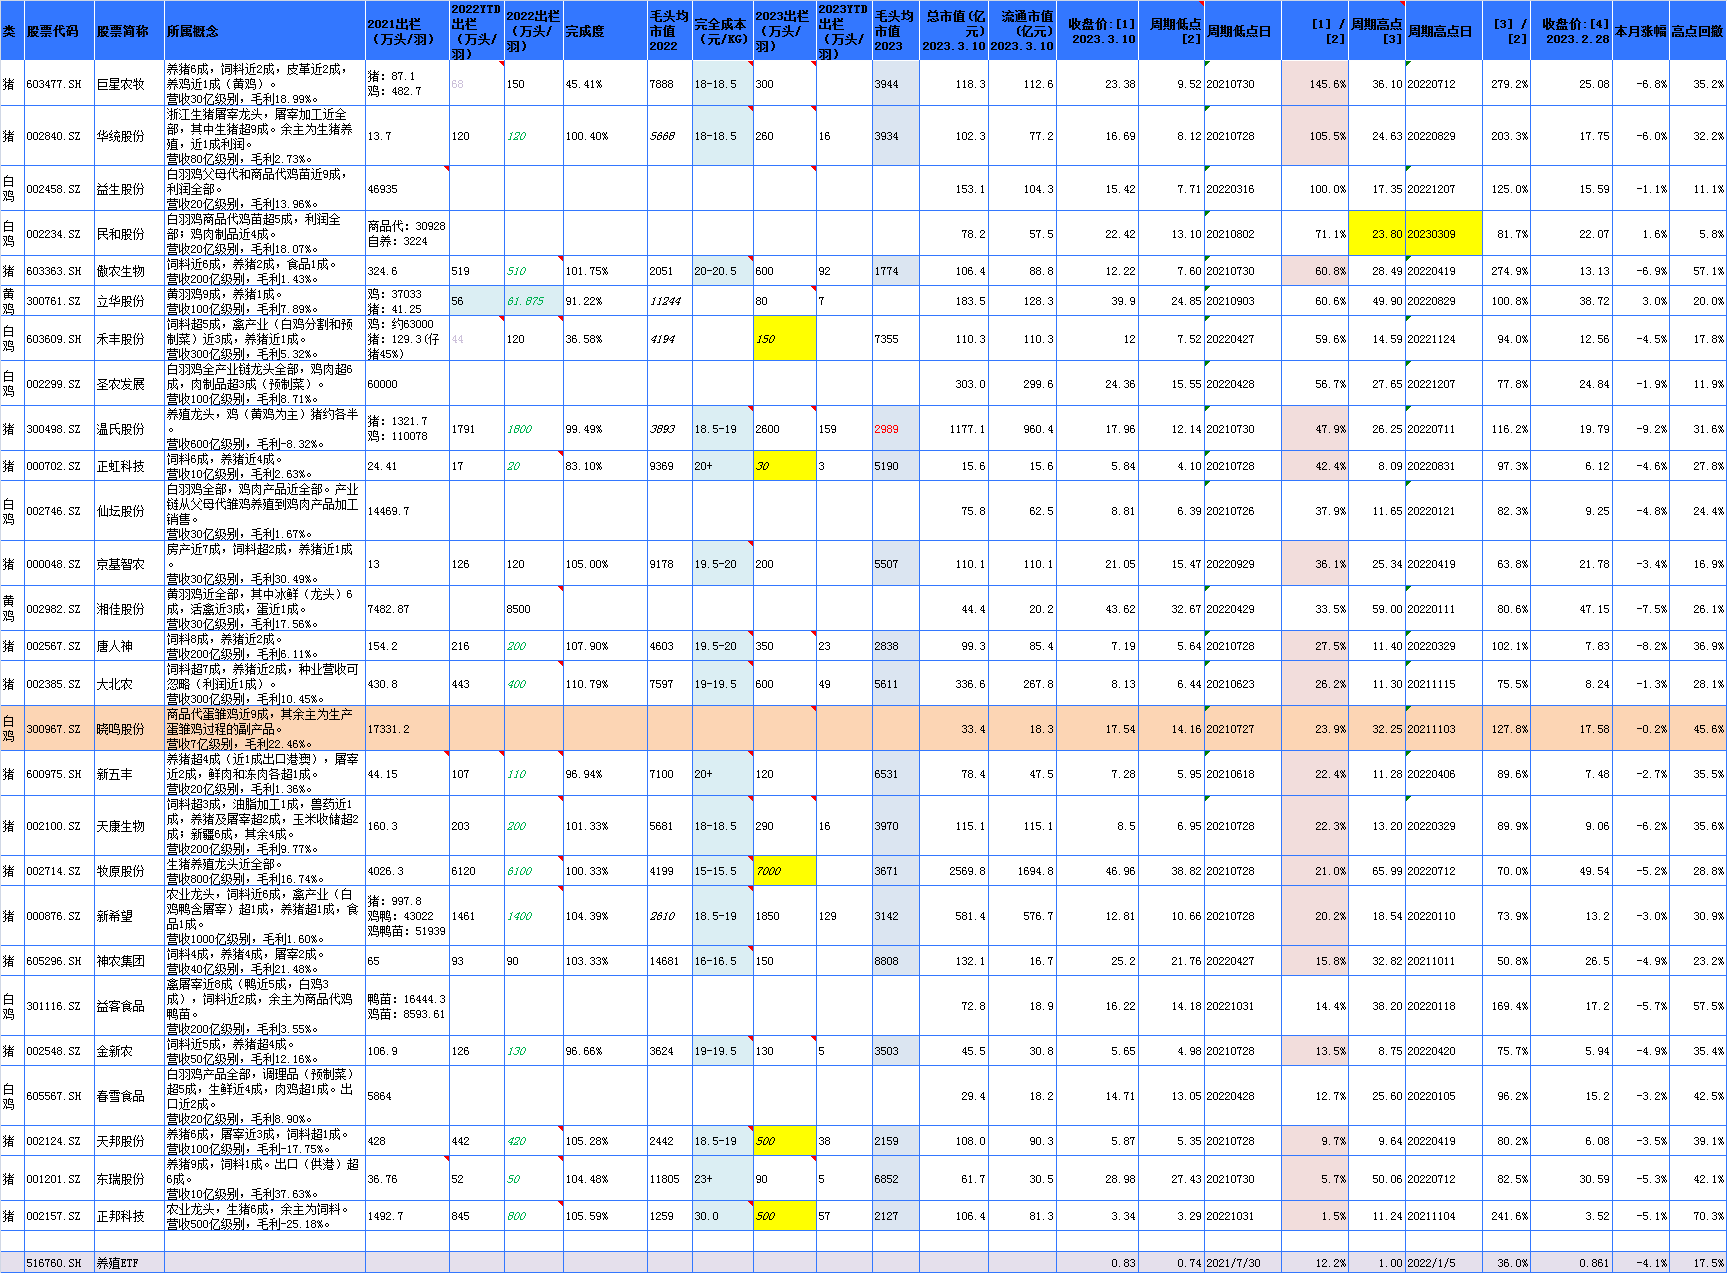Click stock code 300967.SZ
This screenshot has width=1727, height=1273.
(54, 729)
